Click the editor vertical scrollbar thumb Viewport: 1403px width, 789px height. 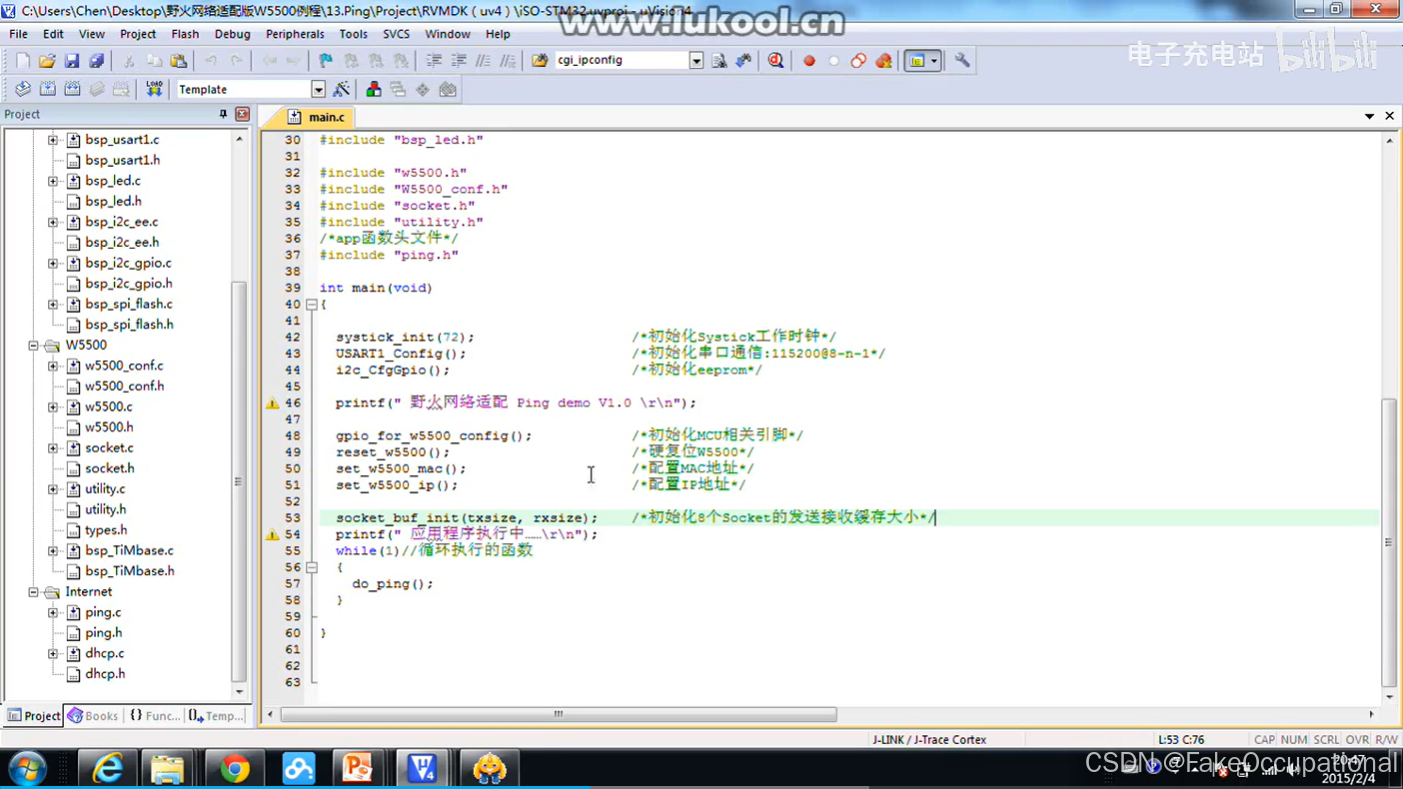[1389, 543]
